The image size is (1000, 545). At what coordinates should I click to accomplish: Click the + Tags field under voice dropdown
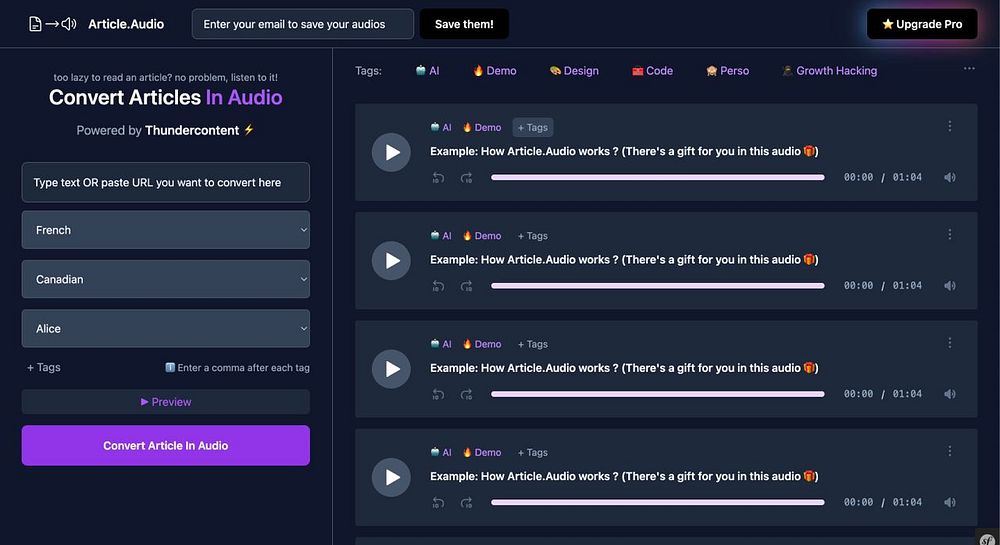44,367
